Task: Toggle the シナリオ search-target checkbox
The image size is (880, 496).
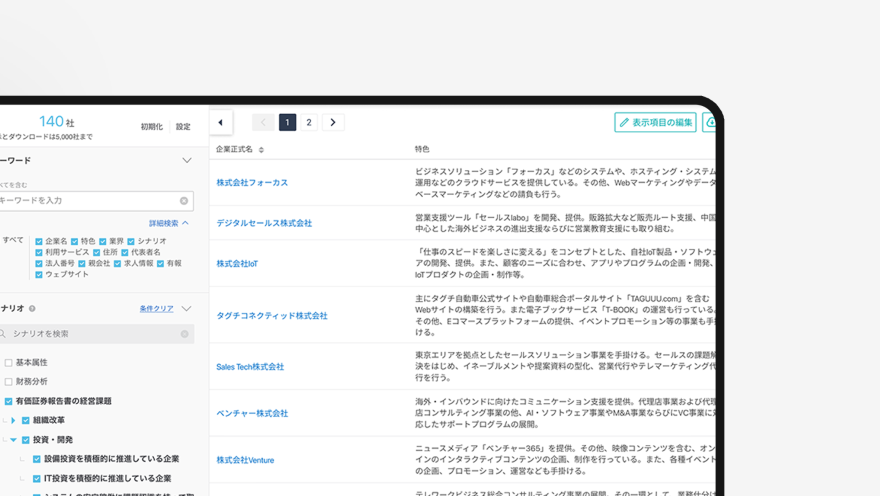Action: click(x=131, y=241)
